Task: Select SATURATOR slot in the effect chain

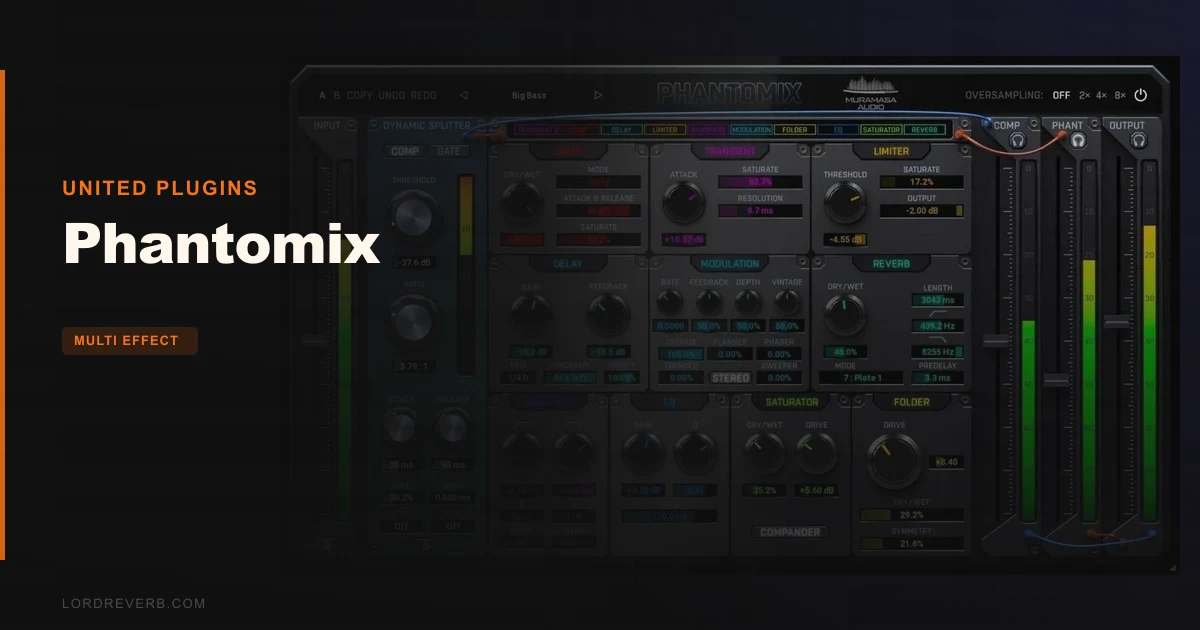Action: (x=881, y=130)
